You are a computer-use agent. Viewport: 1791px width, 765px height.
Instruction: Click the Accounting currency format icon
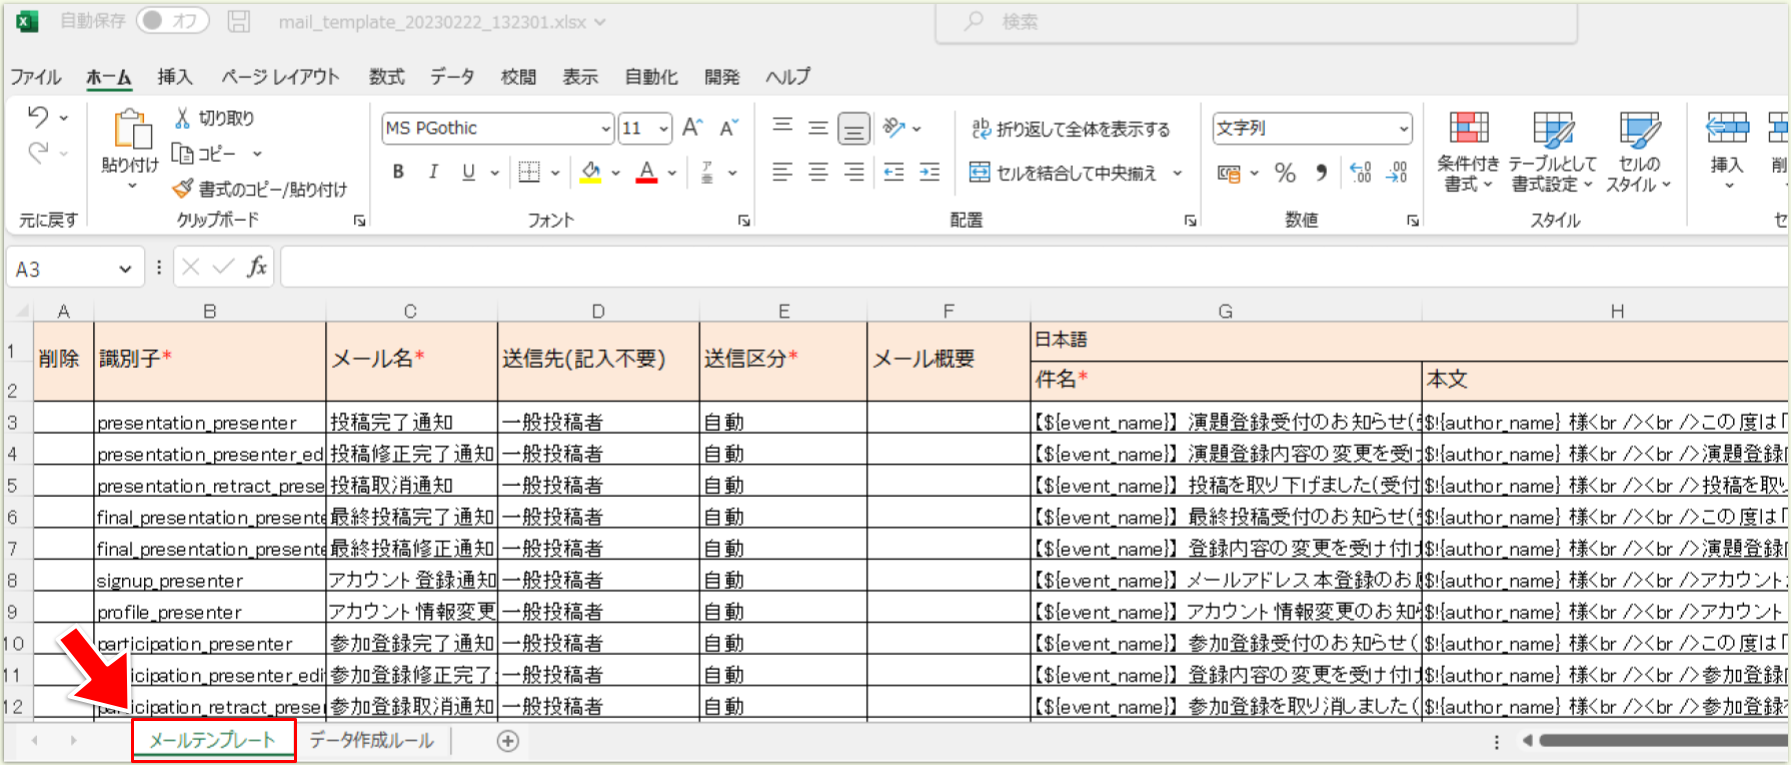(1229, 173)
